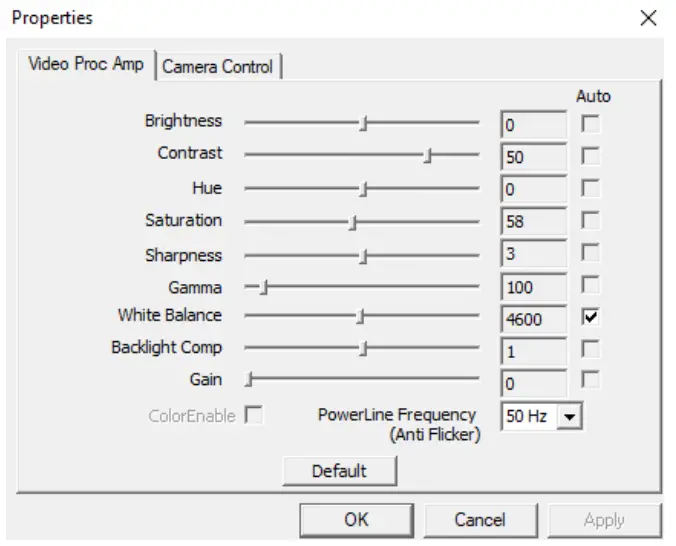Viewport: 676px width, 546px height.
Task: Click the White Balance value field
Action: click(533, 319)
